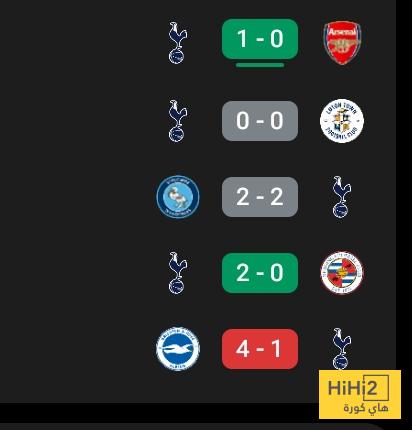Viewport: 412px width, 430px height.
Task: Click the Arabic text under HiHi2
Action: pos(366,408)
